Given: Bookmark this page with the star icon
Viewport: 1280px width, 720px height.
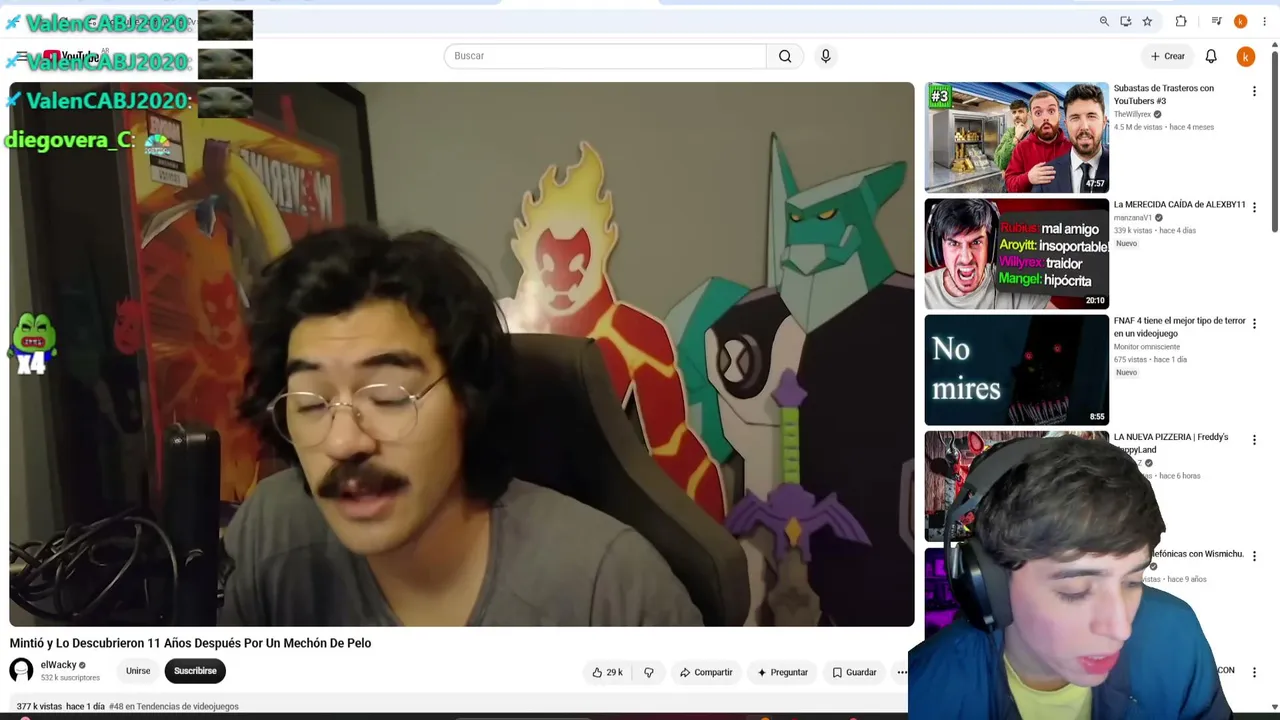Looking at the screenshot, I should tap(1147, 21).
